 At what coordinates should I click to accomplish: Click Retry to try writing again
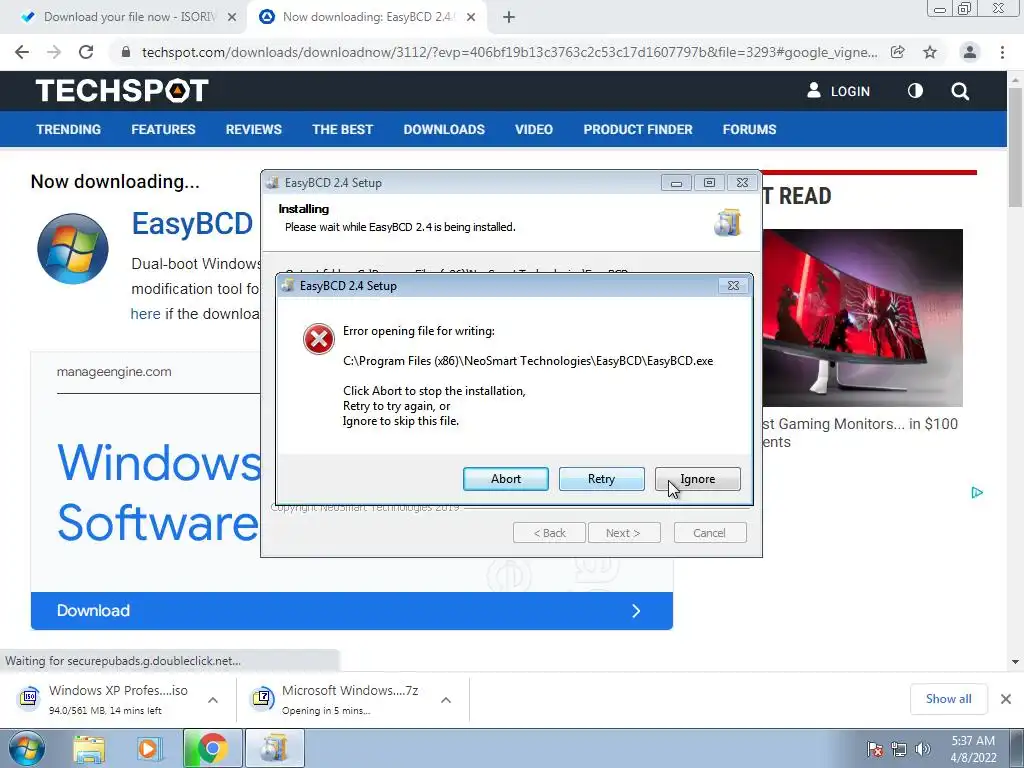[601, 479]
